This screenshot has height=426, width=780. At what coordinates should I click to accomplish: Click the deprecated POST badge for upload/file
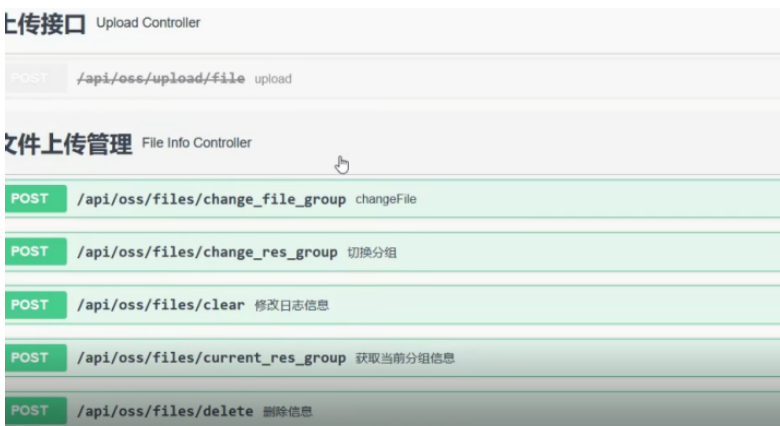[32, 78]
